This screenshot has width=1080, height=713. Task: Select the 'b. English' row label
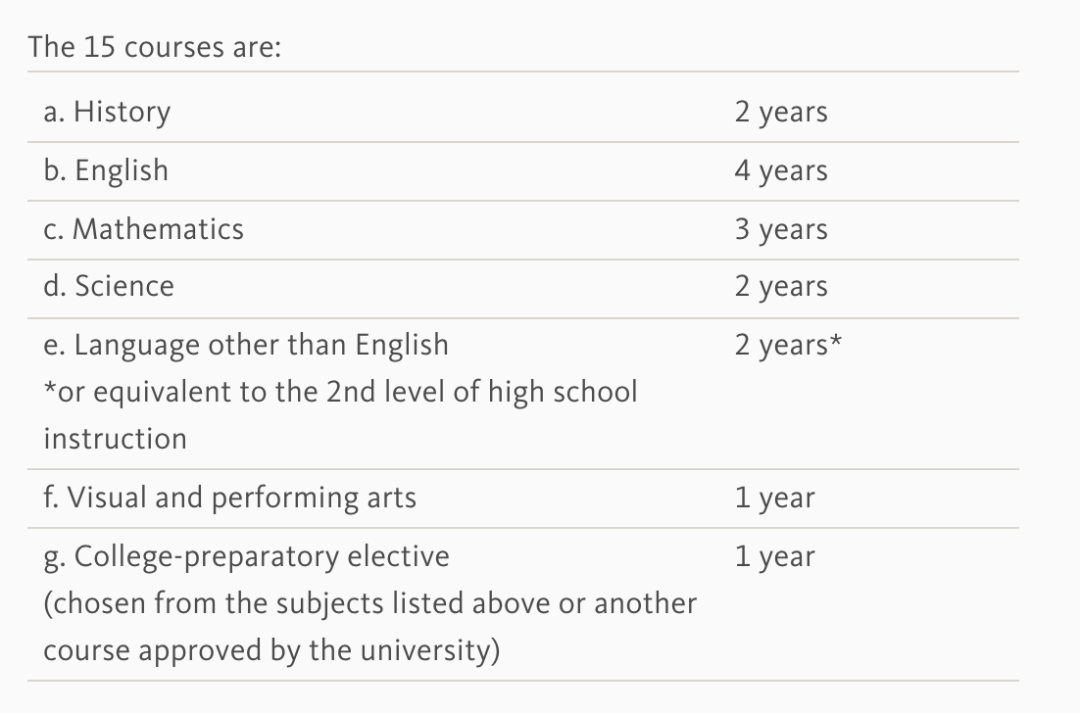pos(105,170)
